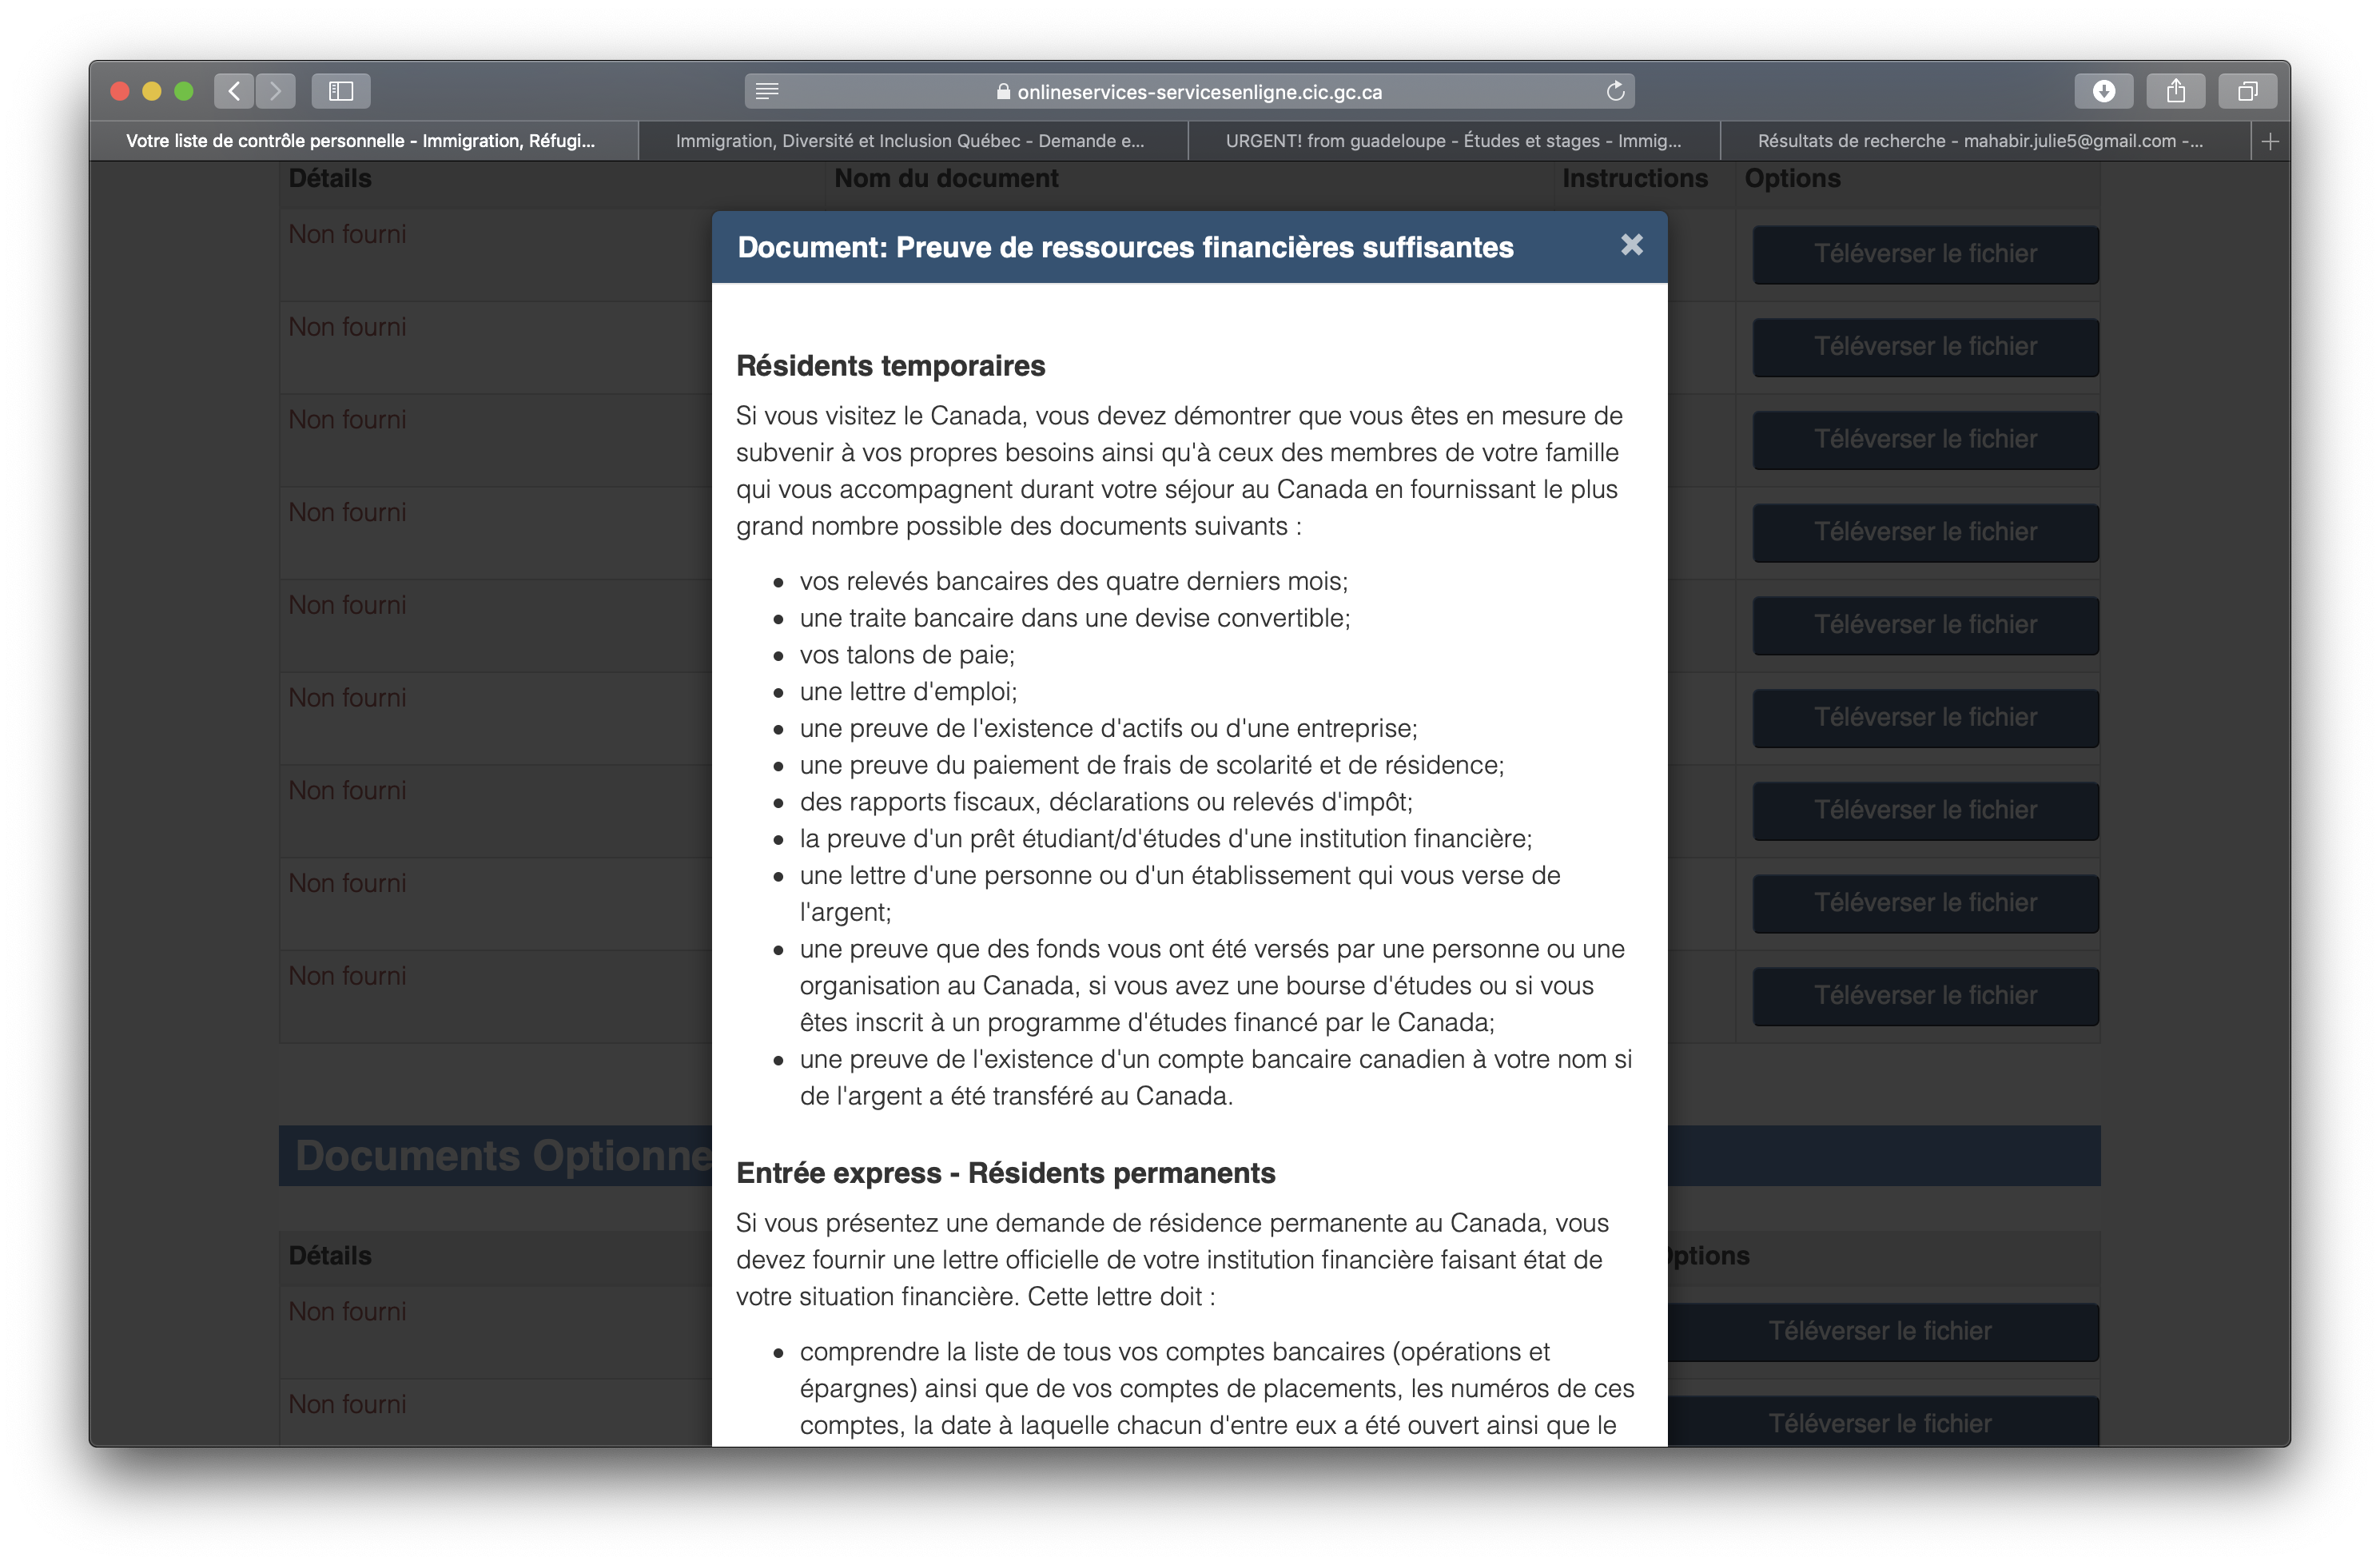Click the green fullscreen window button

[184, 91]
